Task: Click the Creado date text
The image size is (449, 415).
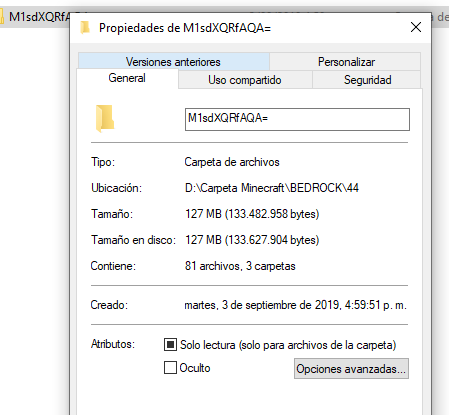Action: pos(295,305)
